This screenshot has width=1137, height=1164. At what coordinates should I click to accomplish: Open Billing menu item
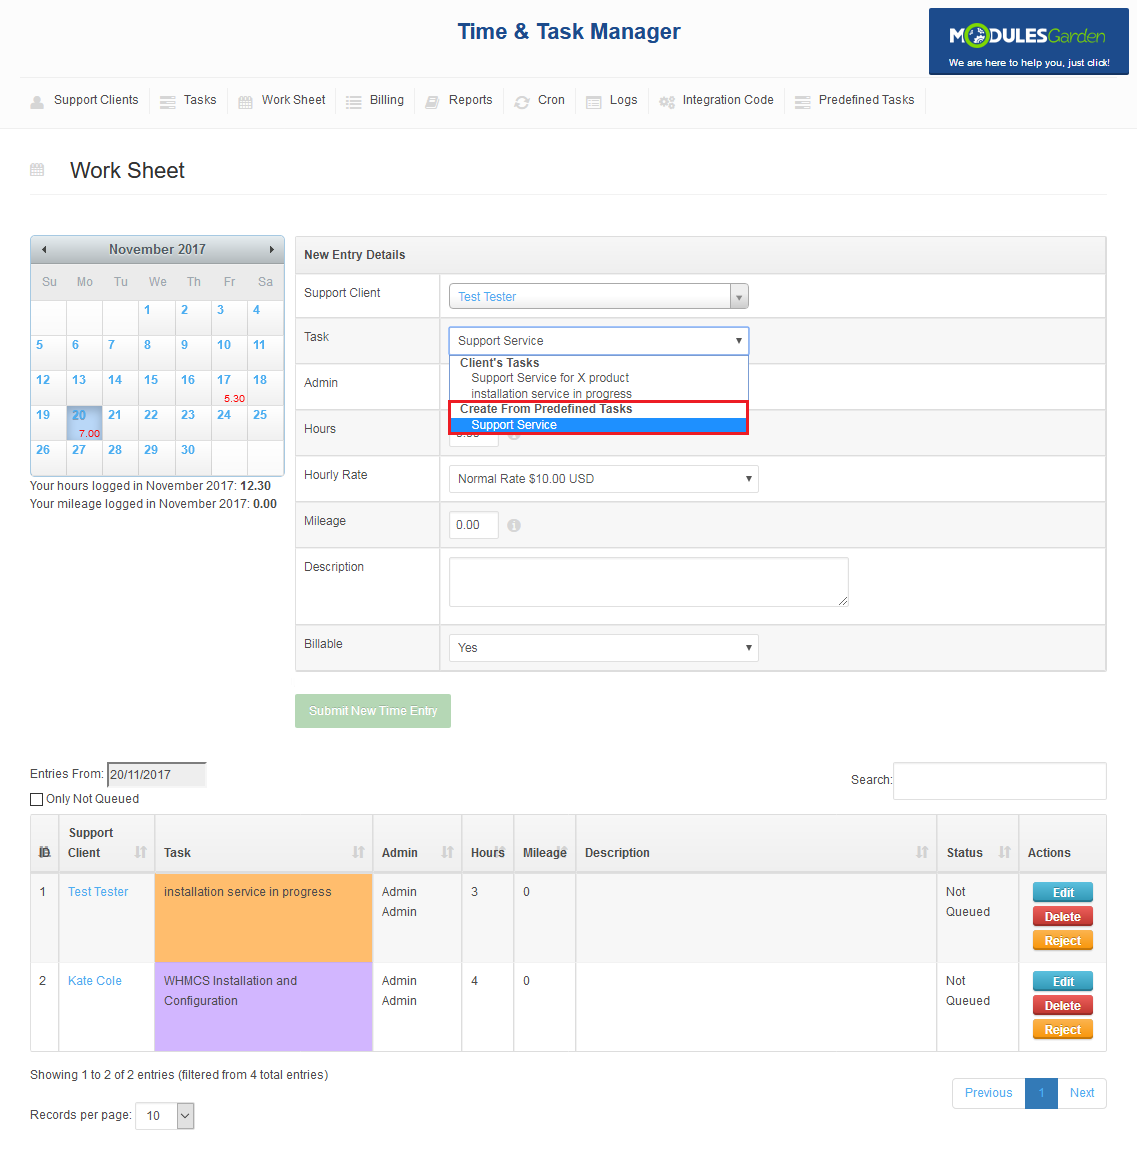pyautogui.click(x=387, y=100)
